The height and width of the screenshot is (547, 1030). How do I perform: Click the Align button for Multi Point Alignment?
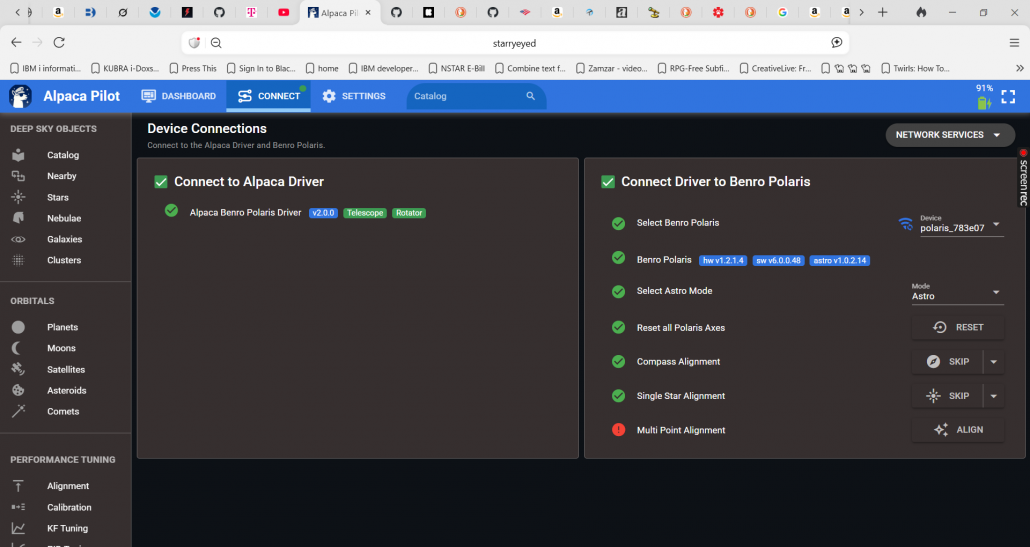(957, 430)
